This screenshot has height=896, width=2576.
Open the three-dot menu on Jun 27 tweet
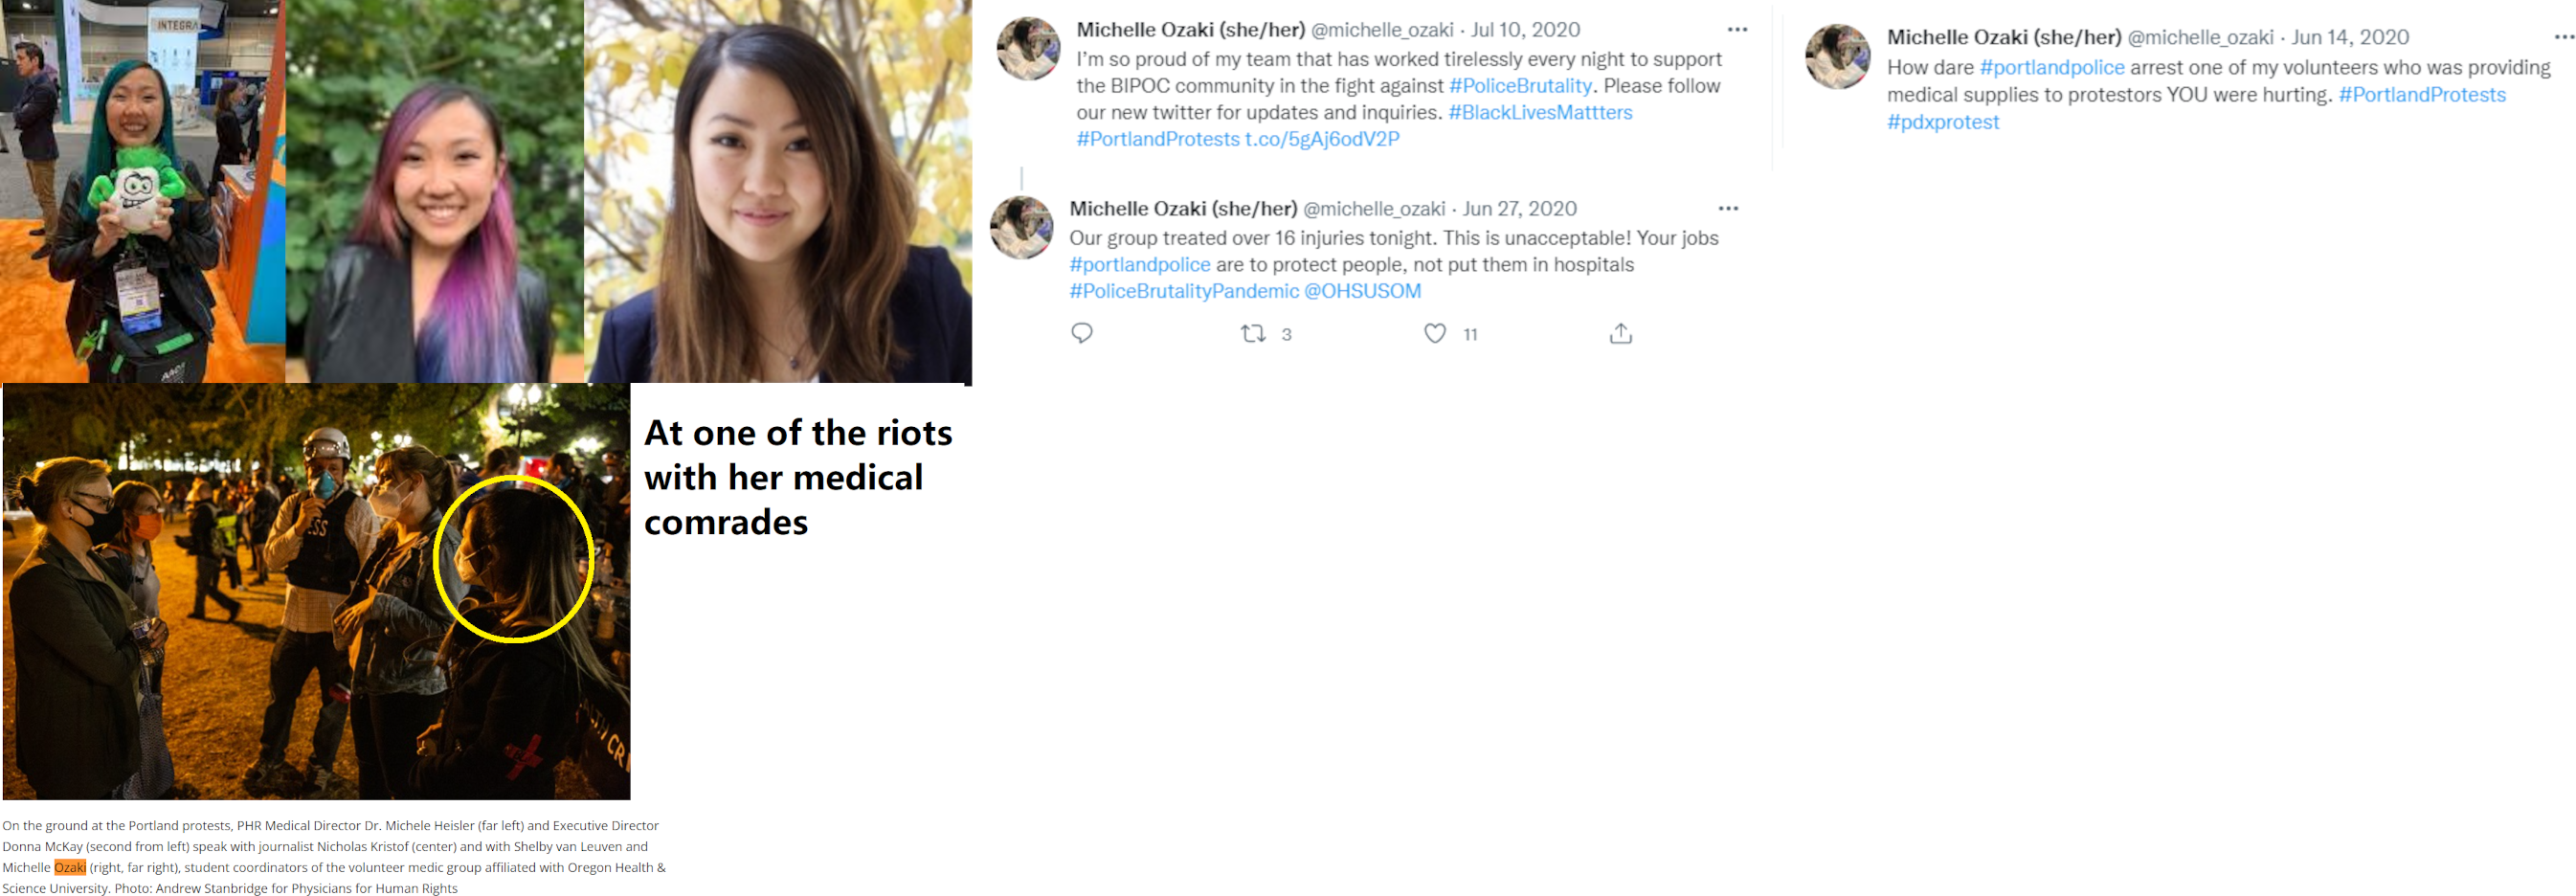coord(1728,209)
